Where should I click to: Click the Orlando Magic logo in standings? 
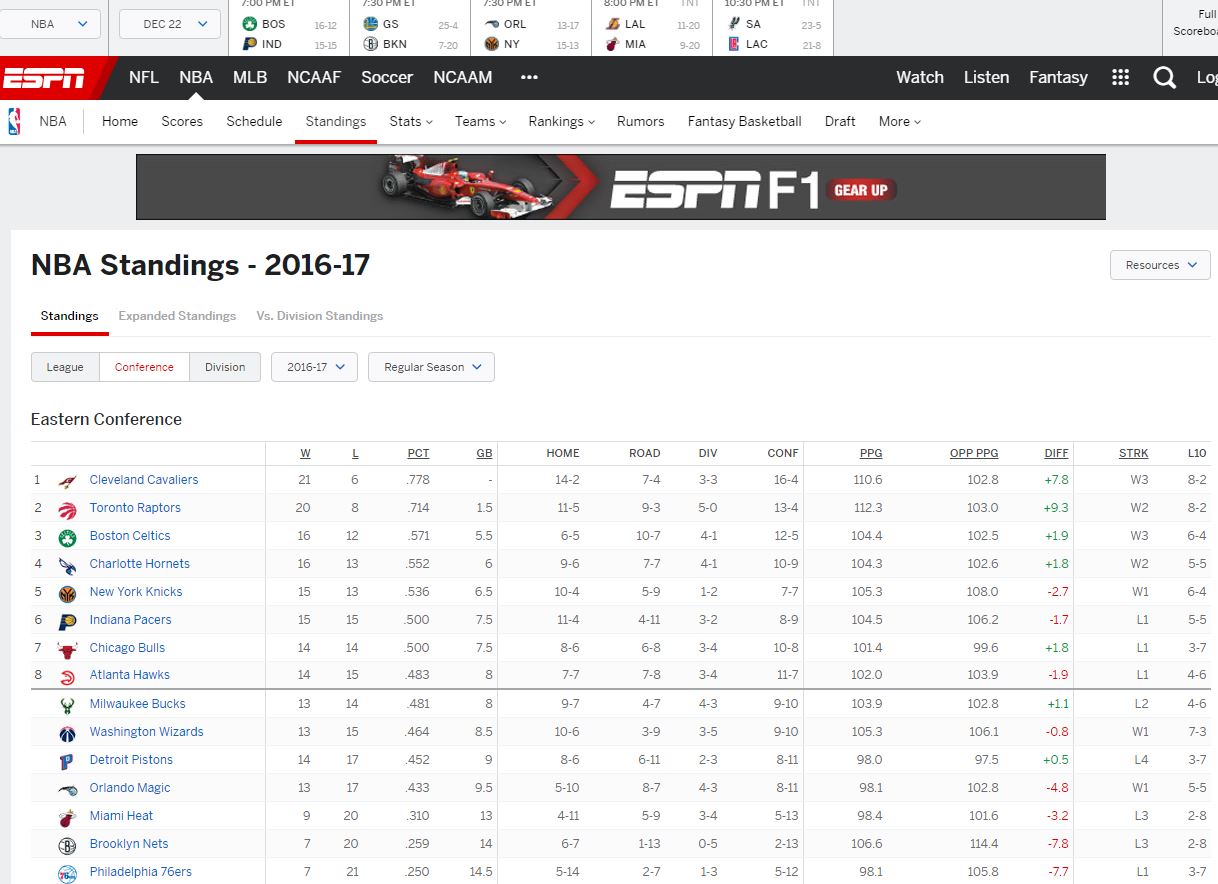point(67,789)
